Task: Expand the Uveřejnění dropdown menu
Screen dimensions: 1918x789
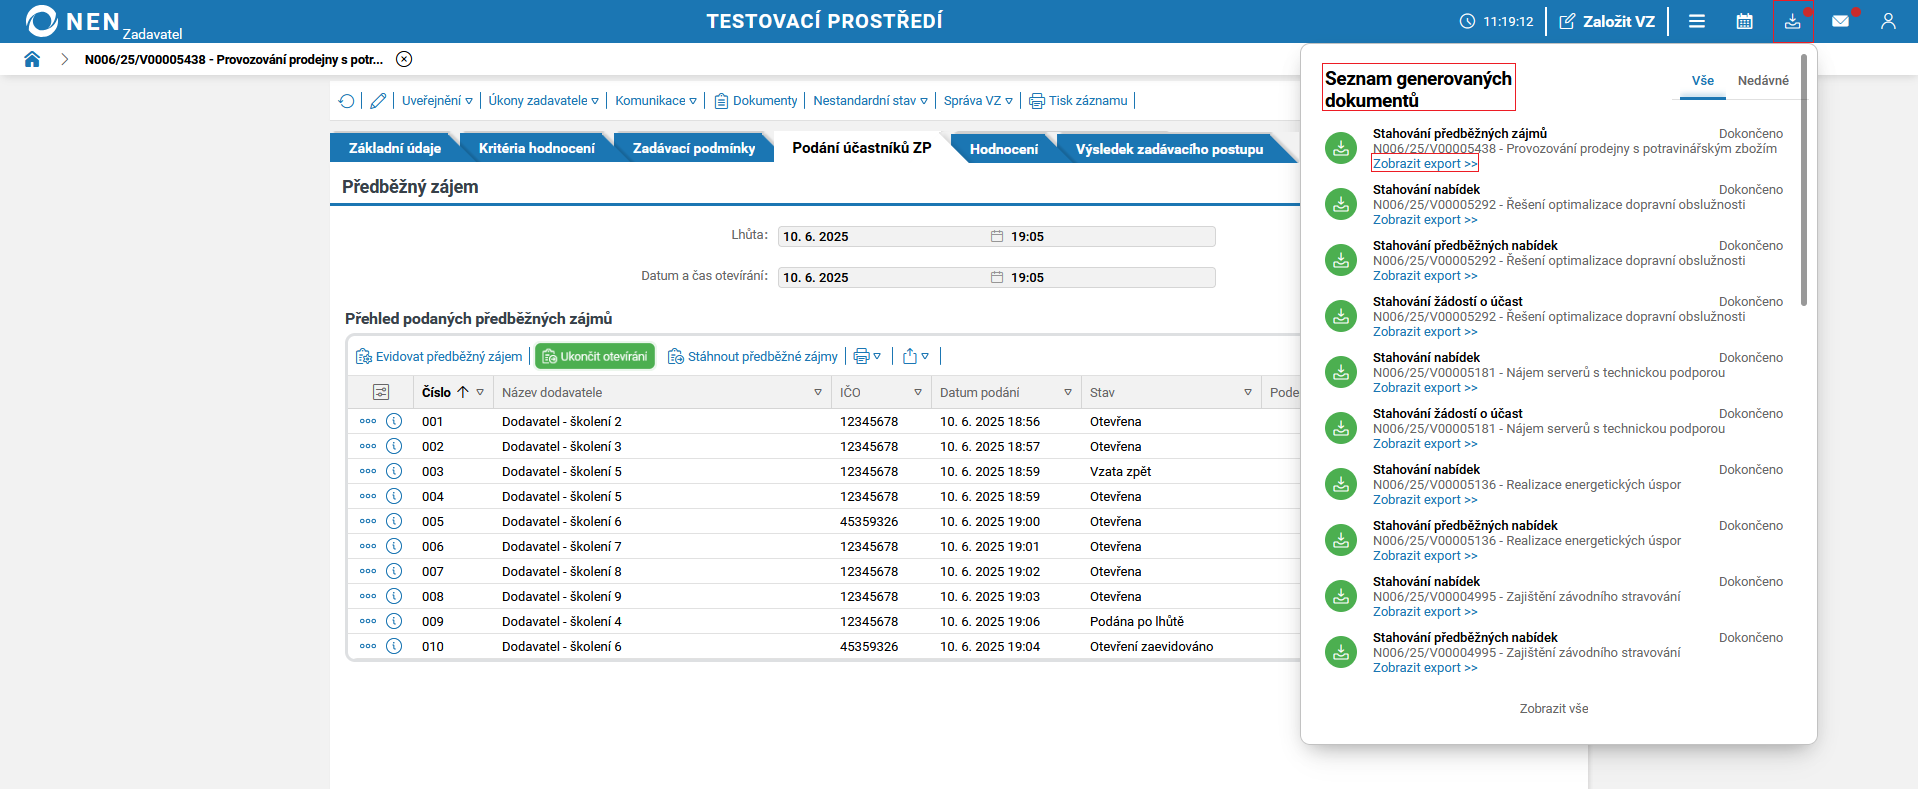Action: tap(437, 101)
